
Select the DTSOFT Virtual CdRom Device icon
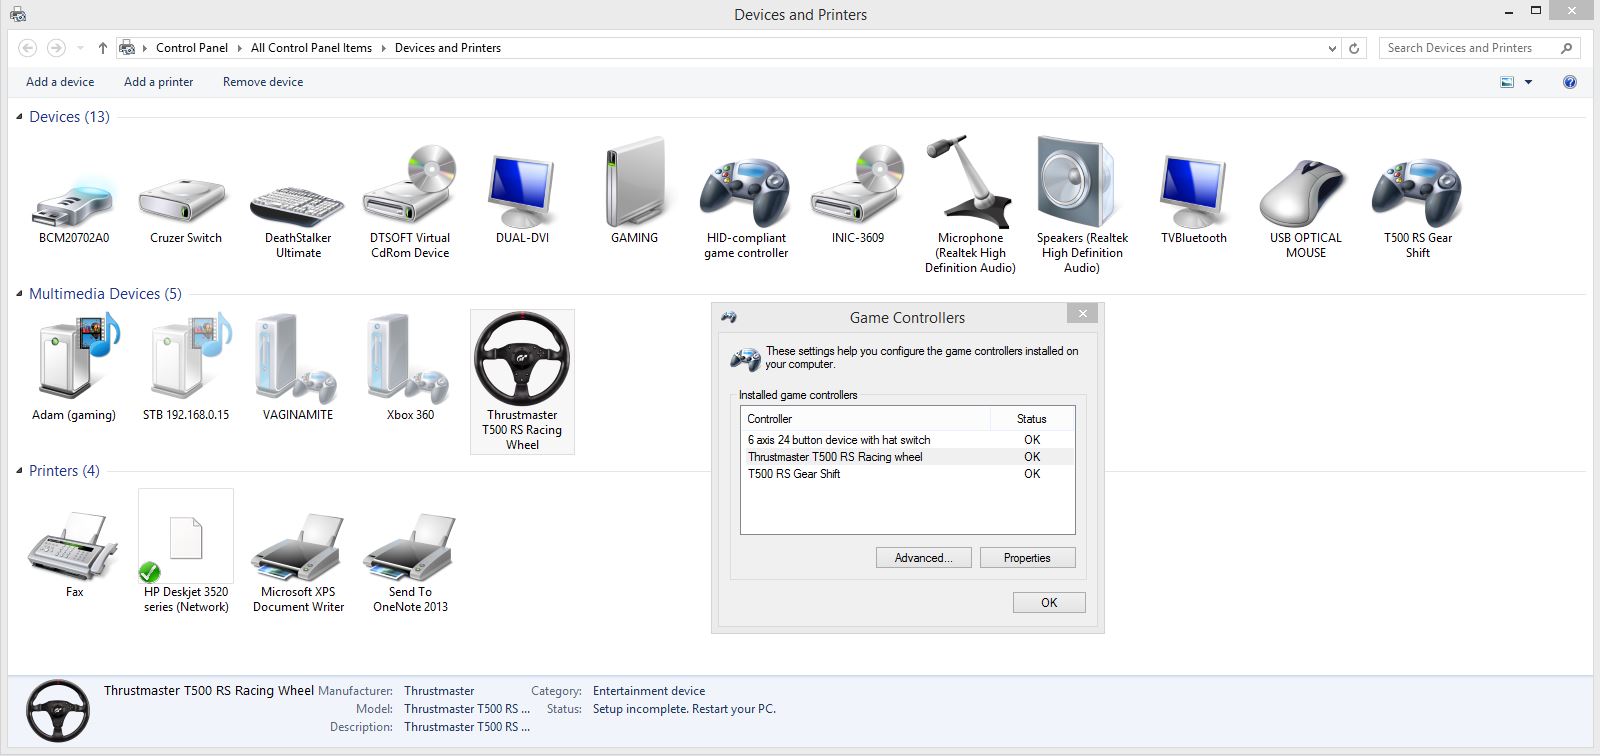pyautogui.click(x=410, y=188)
